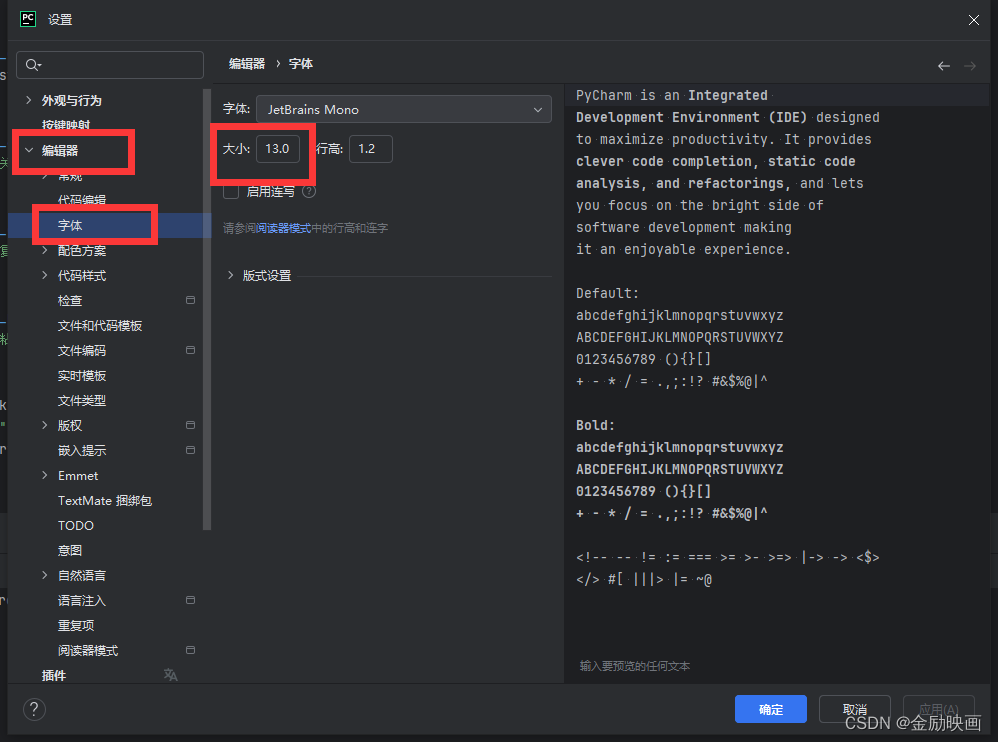The width and height of the screenshot is (998, 742).
Task: Click the 行高 line height field
Action: point(370,149)
